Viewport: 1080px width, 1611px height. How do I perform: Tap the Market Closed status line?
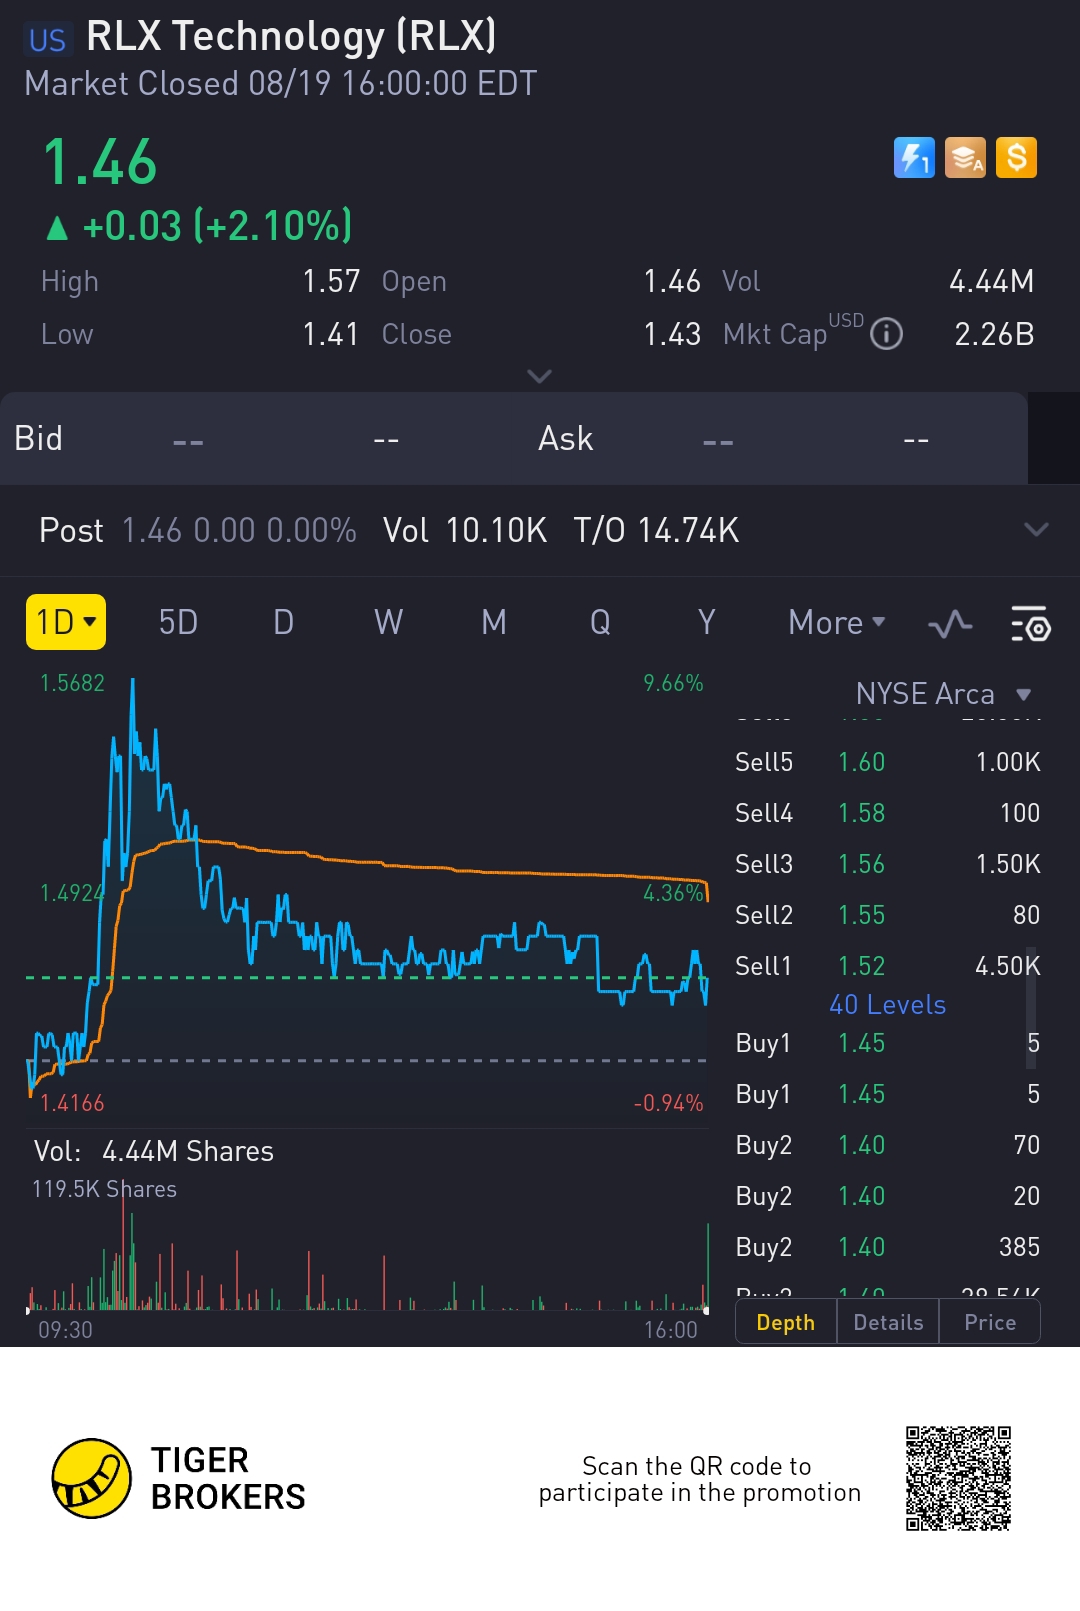(280, 83)
